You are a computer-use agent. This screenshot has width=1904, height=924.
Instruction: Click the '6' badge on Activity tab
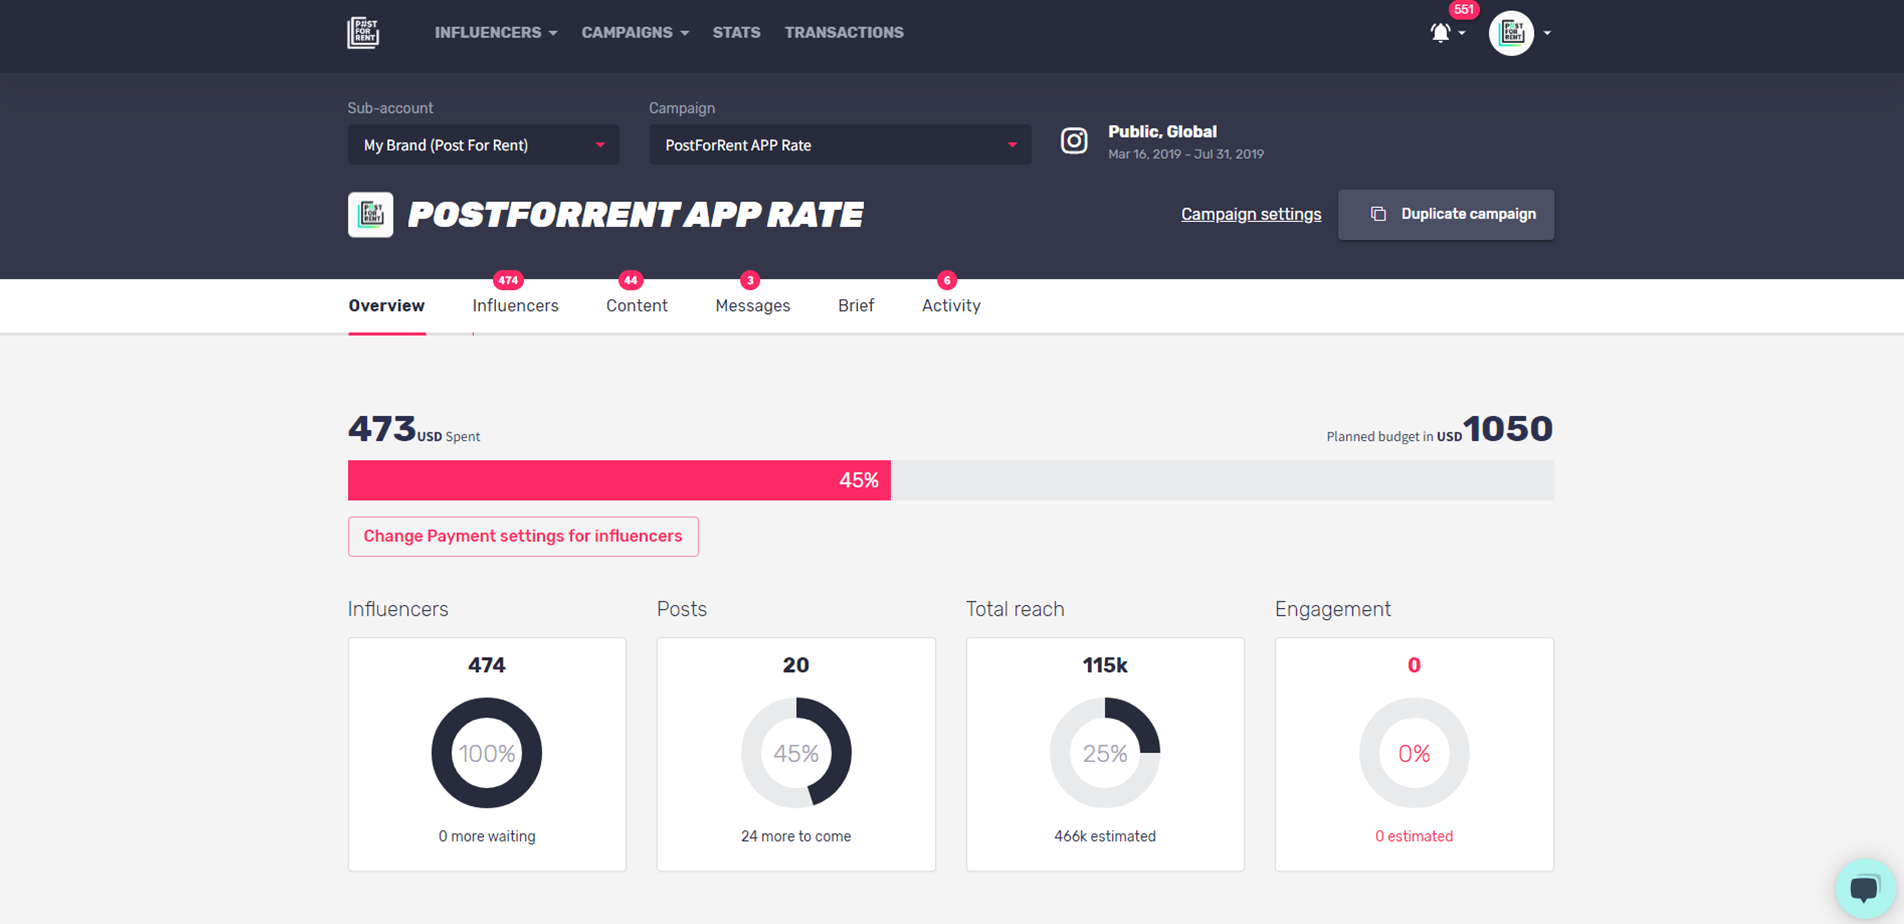click(947, 280)
